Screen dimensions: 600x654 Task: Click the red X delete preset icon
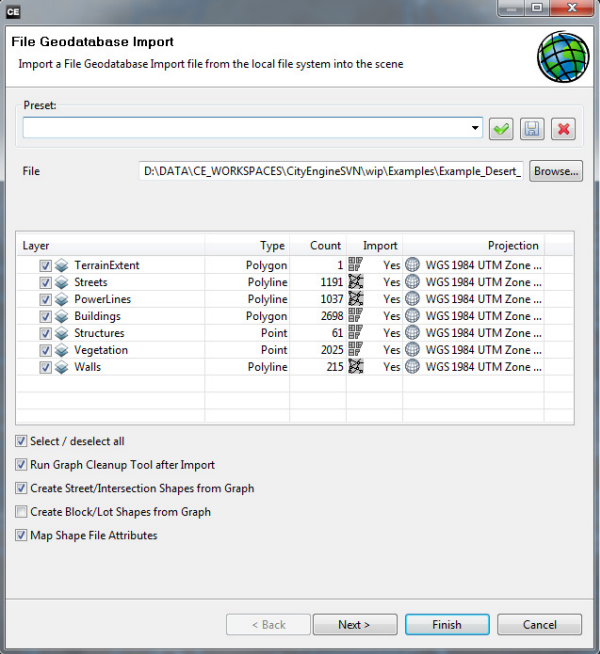point(564,128)
